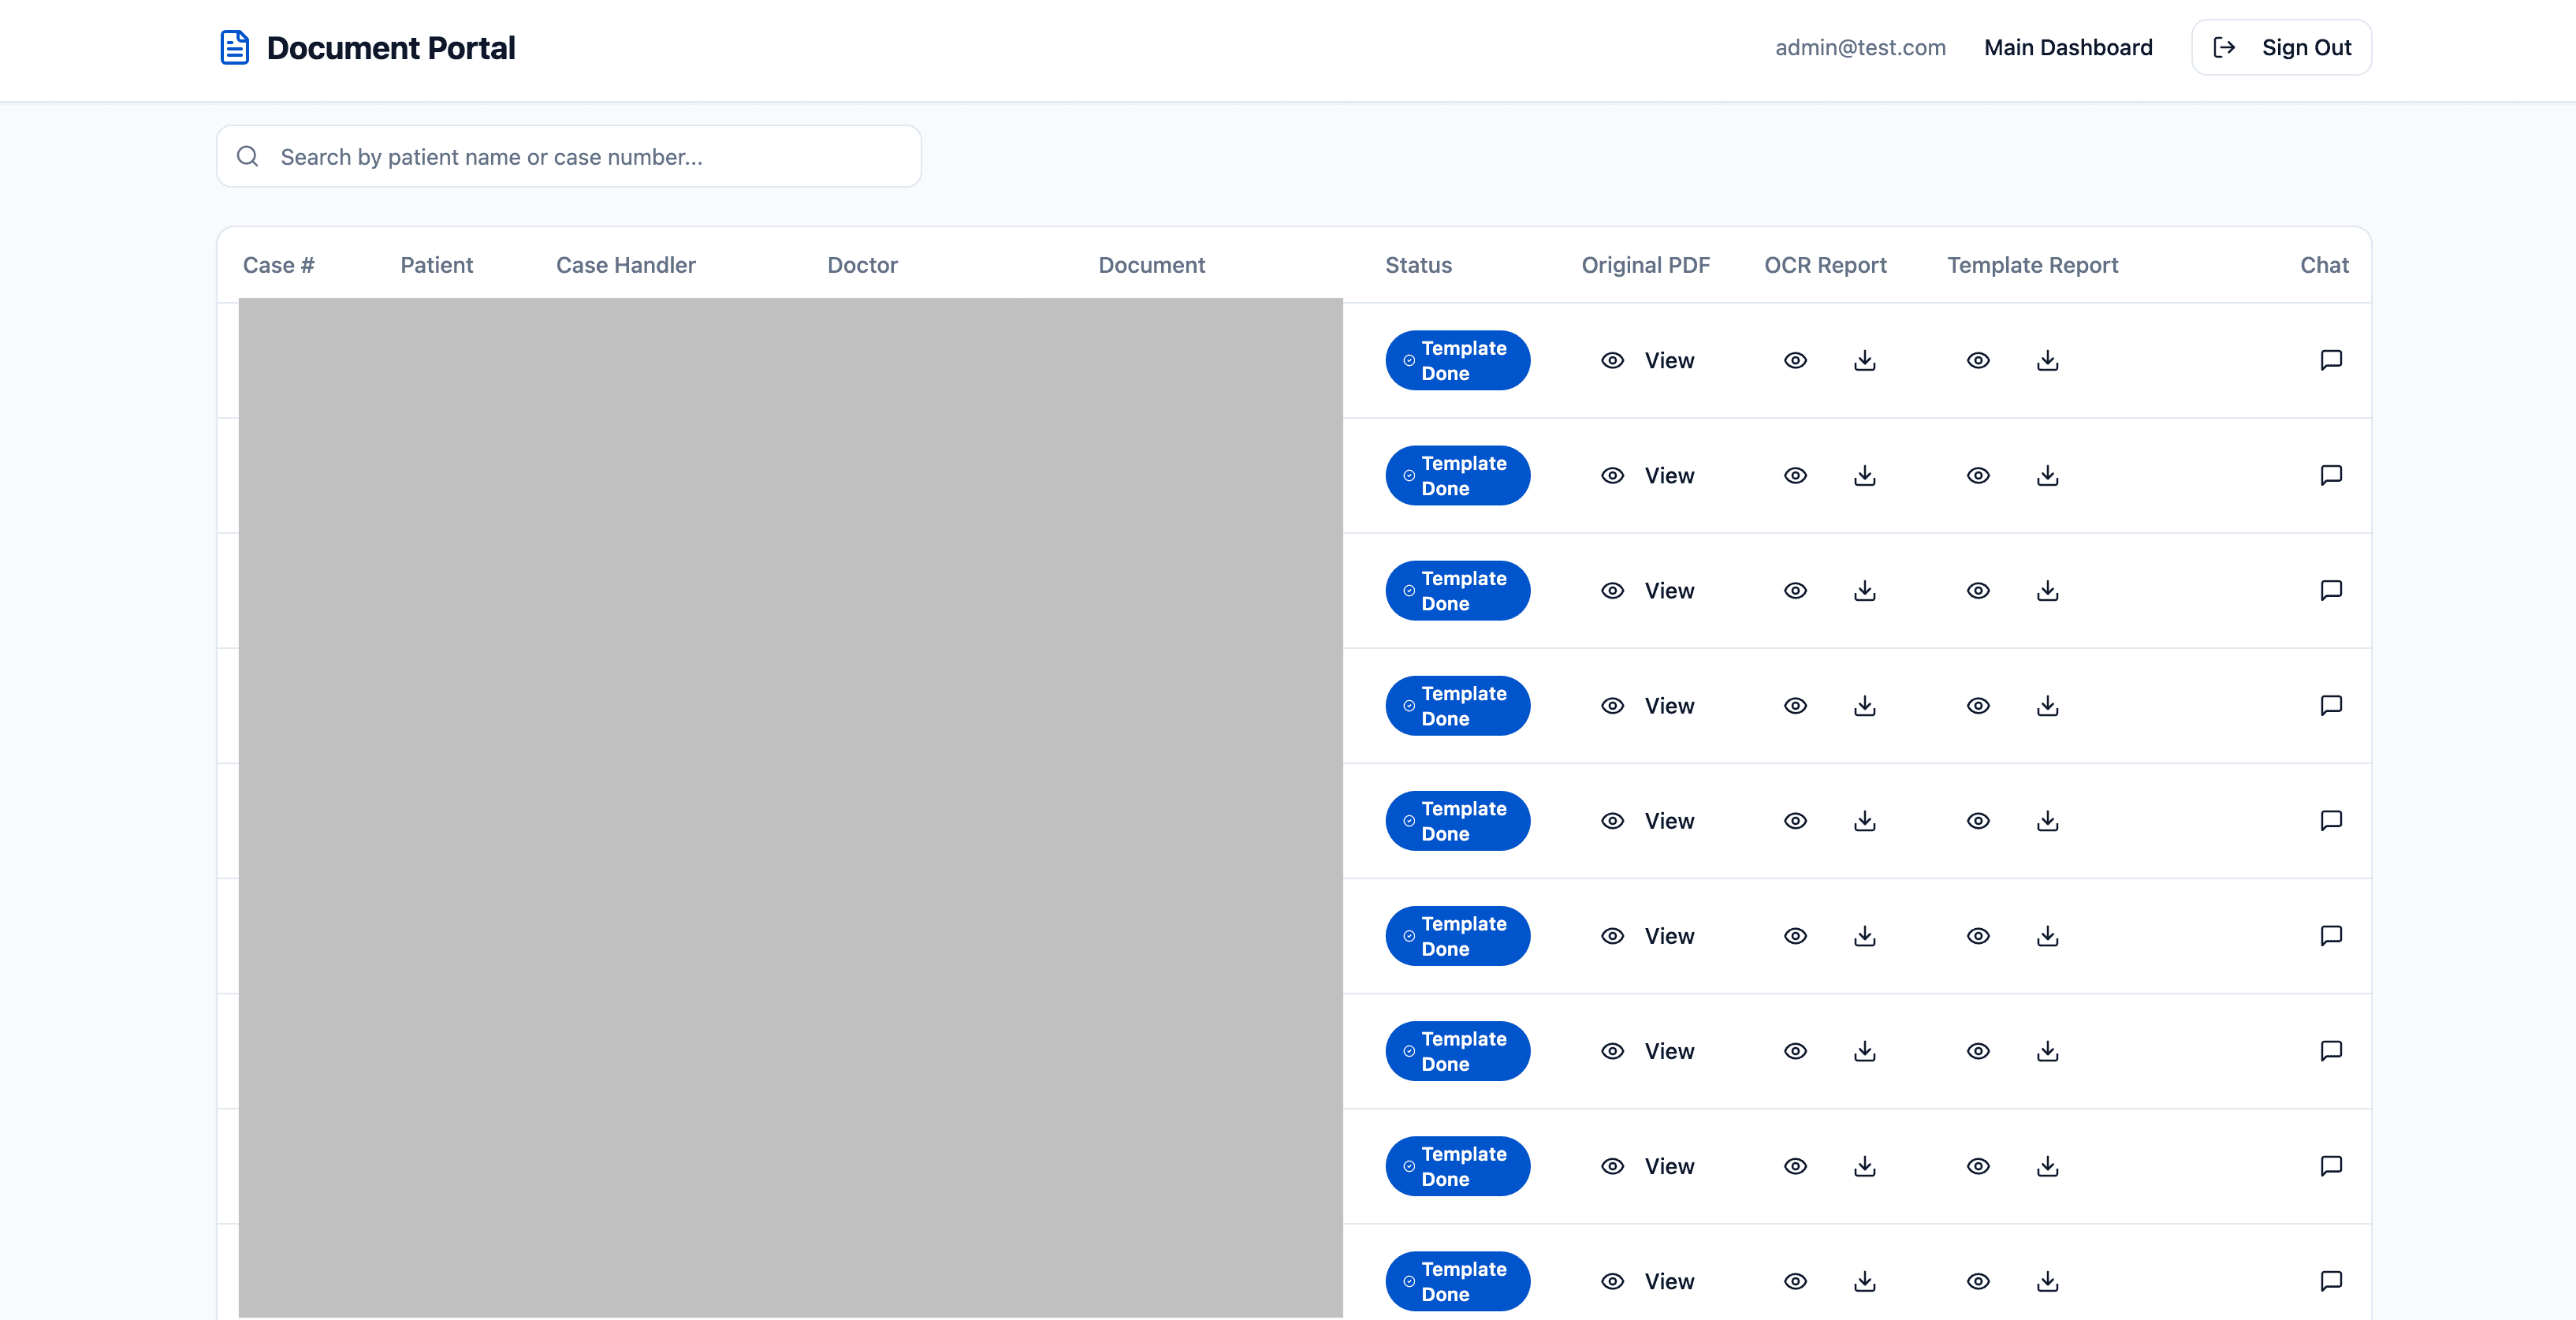Image resolution: width=2576 pixels, height=1320 pixels.
Task: Click the Template Report column header
Action: (2032, 265)
